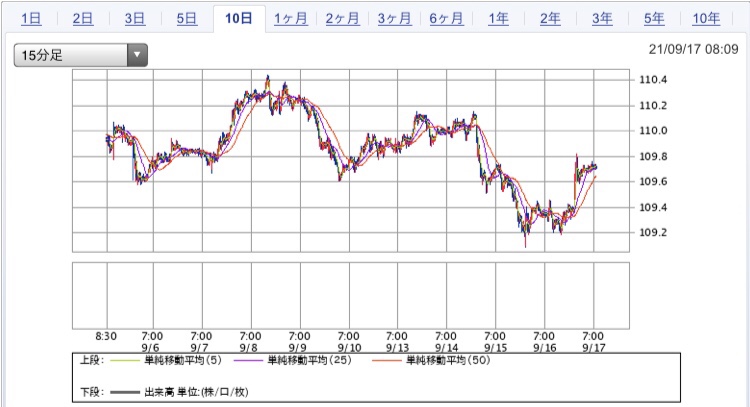Click the 9/15 date axis label
This screenshot has width=750, height=407.
click(x=496, y=348)
